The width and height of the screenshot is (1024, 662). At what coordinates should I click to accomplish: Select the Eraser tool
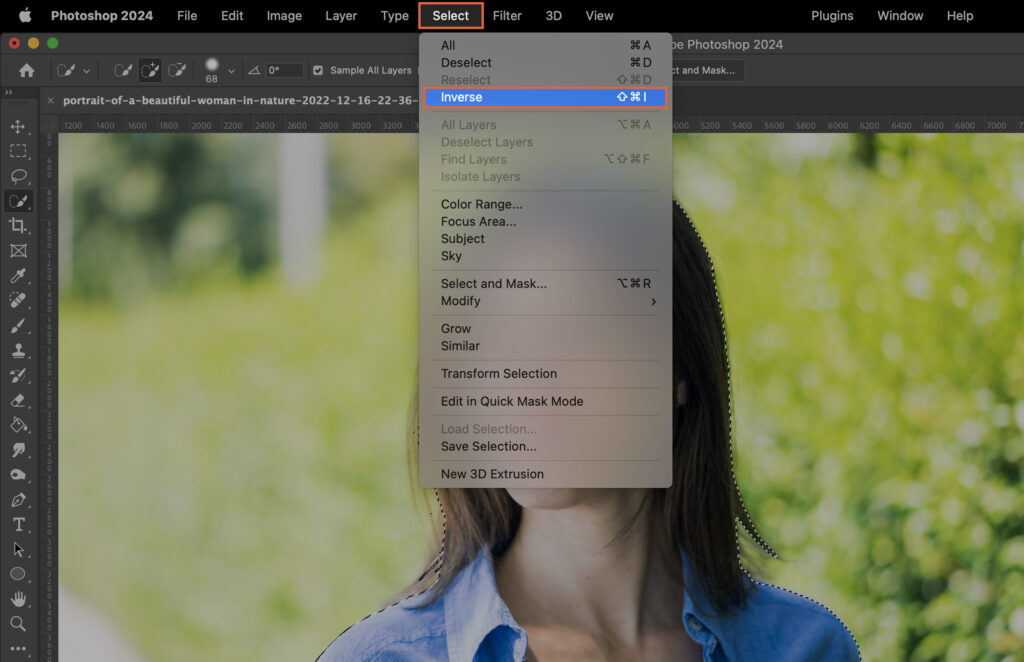click(19, 400)
